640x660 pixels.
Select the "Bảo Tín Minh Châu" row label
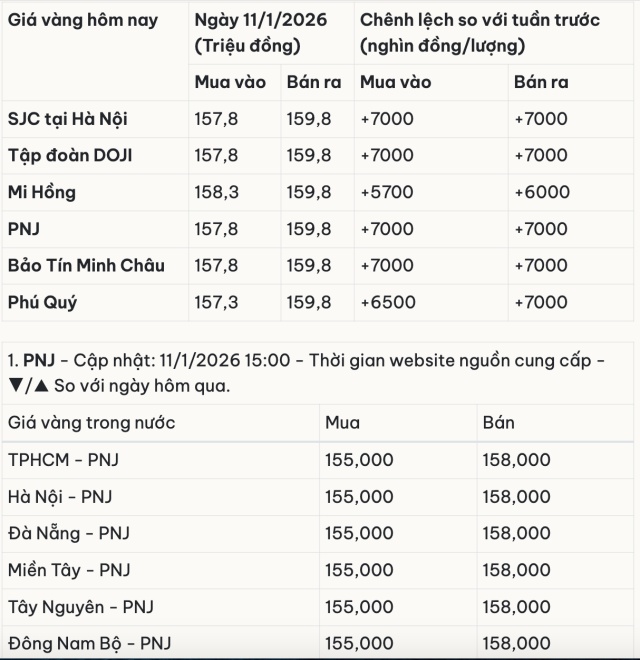[86, 265]
